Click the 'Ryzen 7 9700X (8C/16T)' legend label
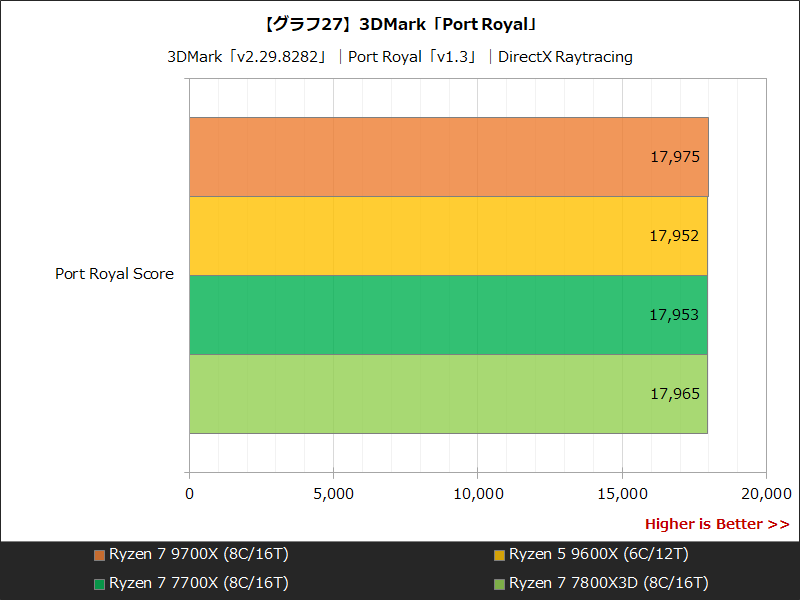This screenshot has height=600, width=800. click(199, 554)
